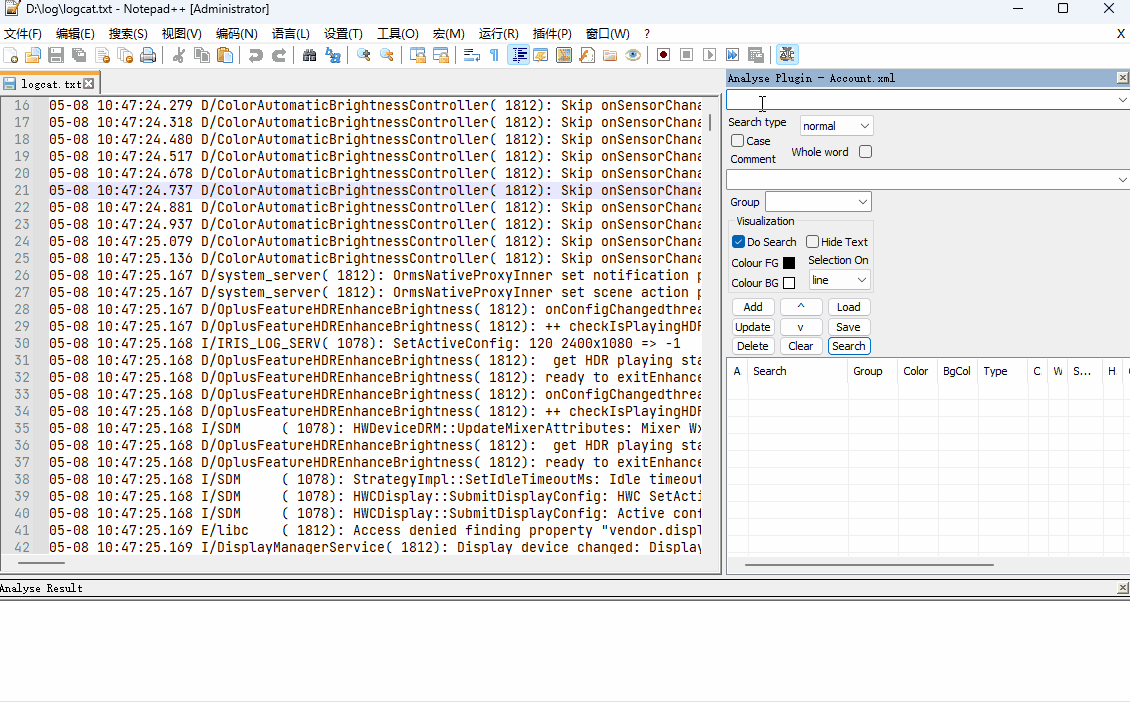This screenshot has width=1130, height=703.
Task: Open Folder as Workspace toolbar icon
Action: tap(610, 55)
